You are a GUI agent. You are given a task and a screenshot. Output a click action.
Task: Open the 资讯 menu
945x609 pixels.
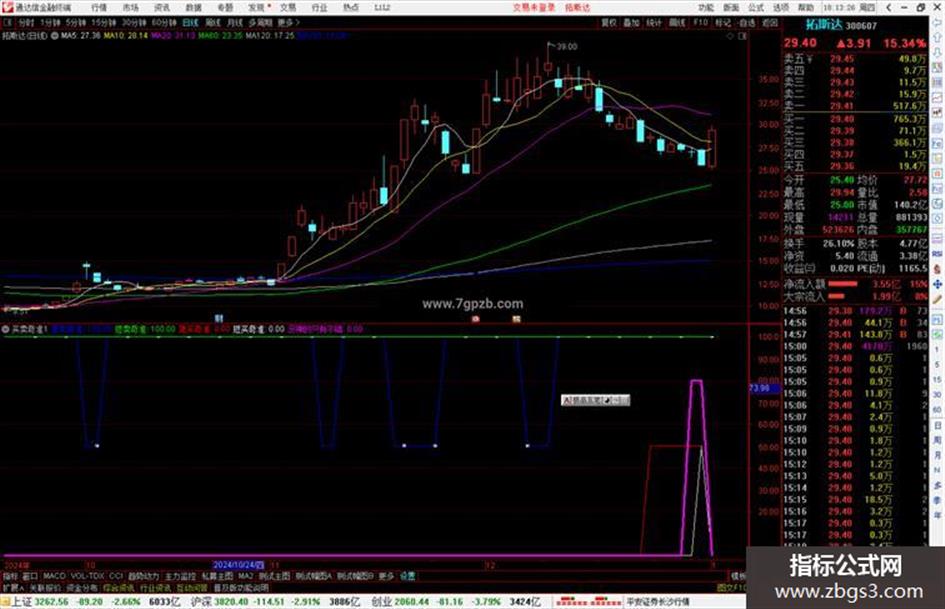(162, 7)
